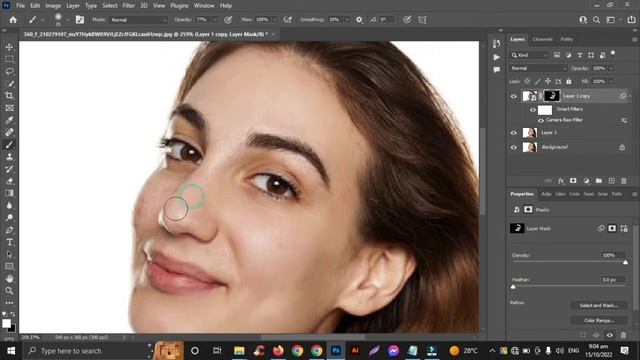
Task: Hide the Background layer
Action: (514, 147)
